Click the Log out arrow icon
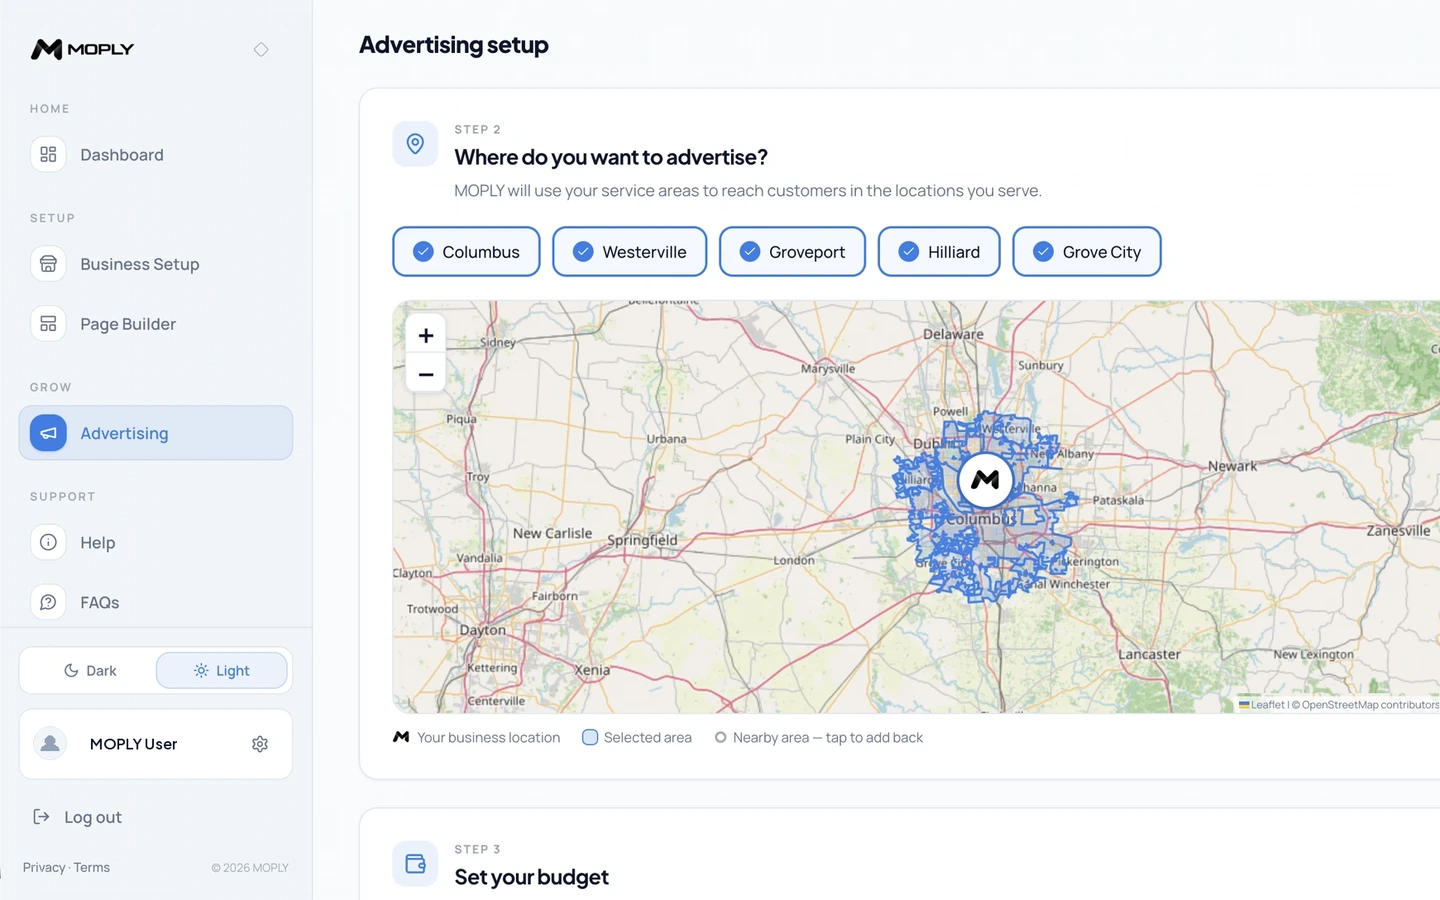This screenshot has width=1440, height=900. click(x=41, y=817)
